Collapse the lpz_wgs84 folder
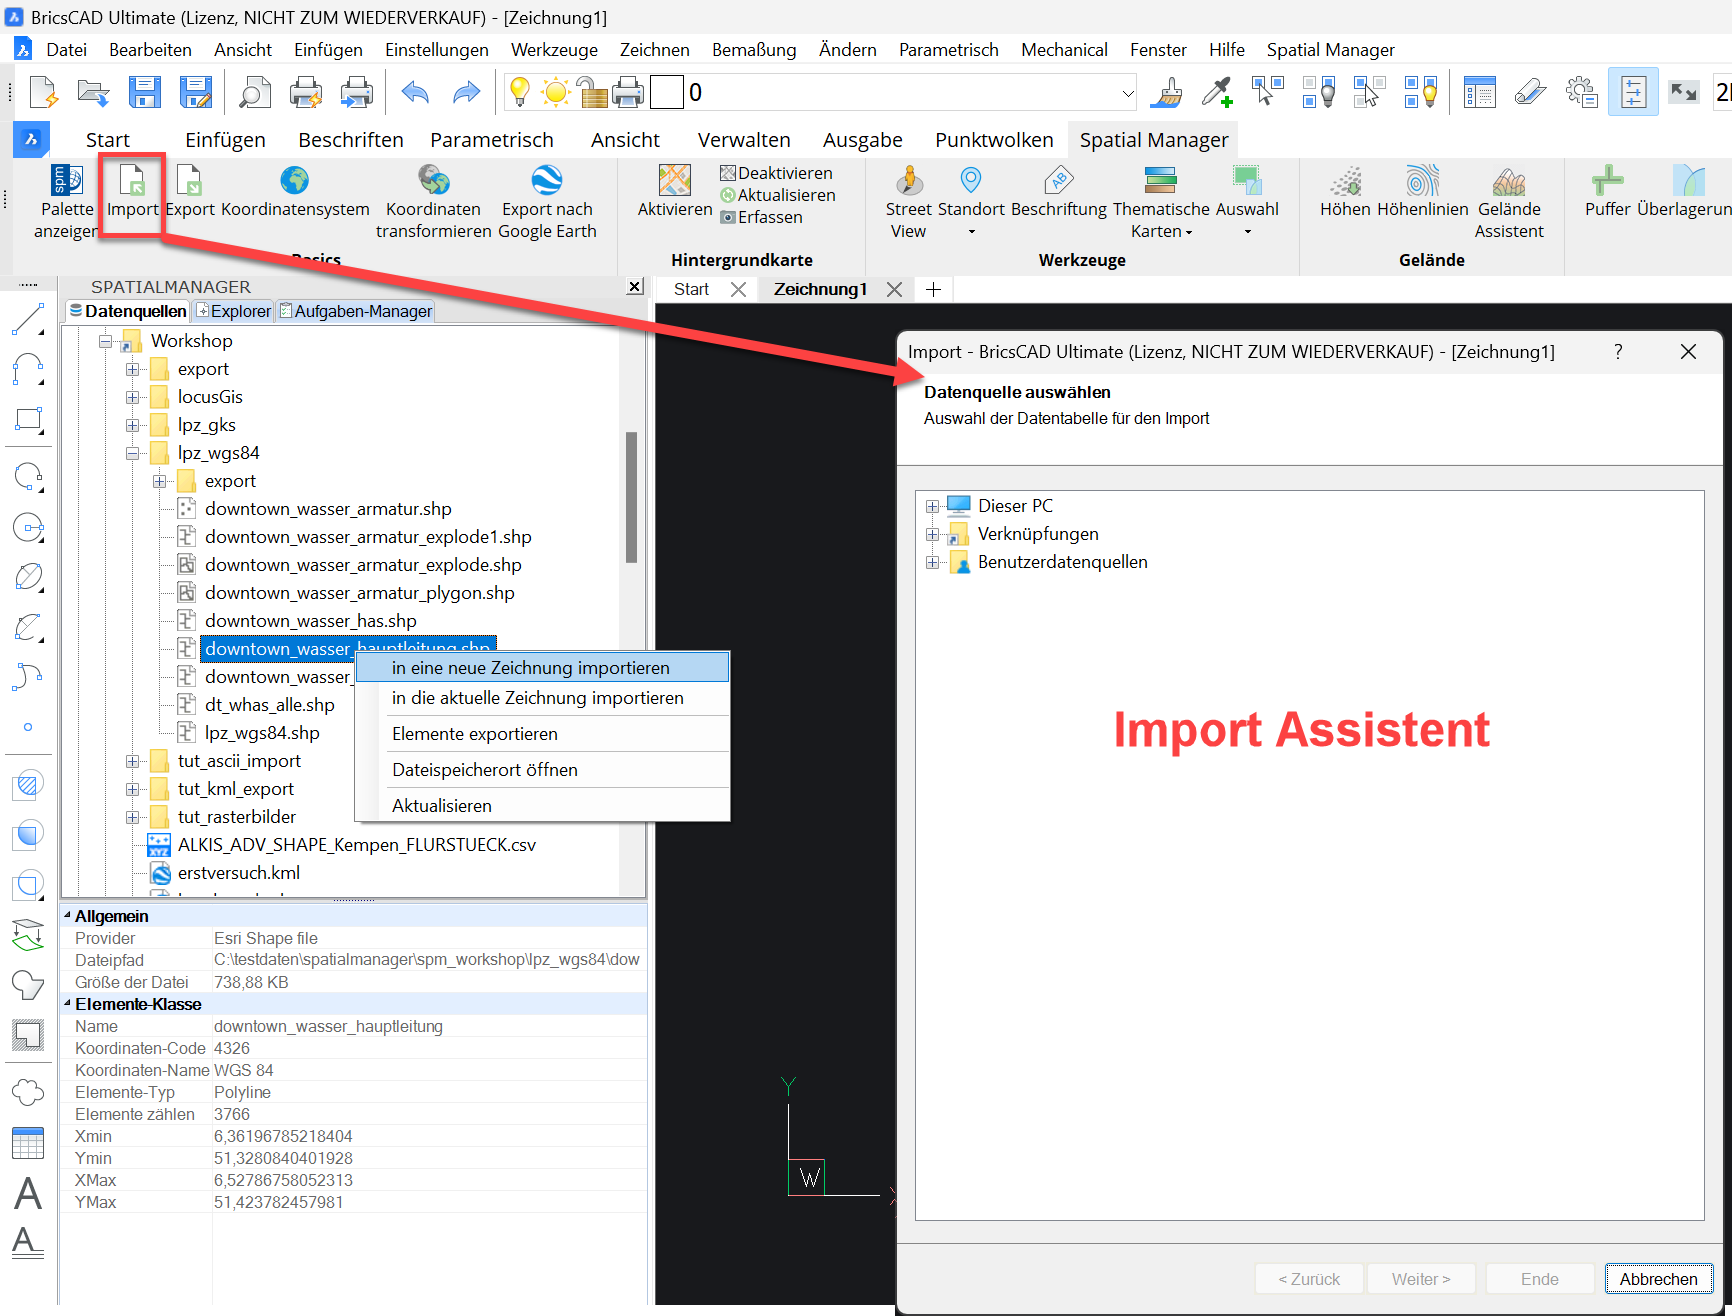 point(133,452)
